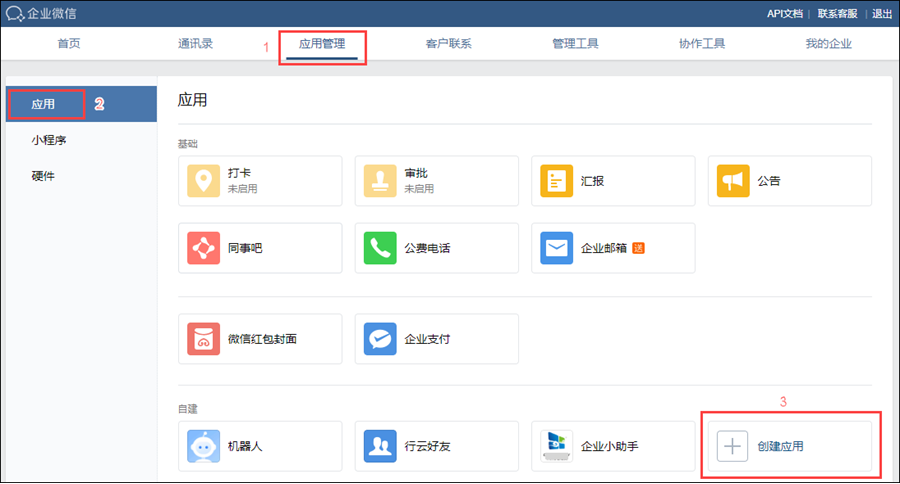Go to the 通讯录 tab
This screenshot has width=900, height=484.
point(195,44)
